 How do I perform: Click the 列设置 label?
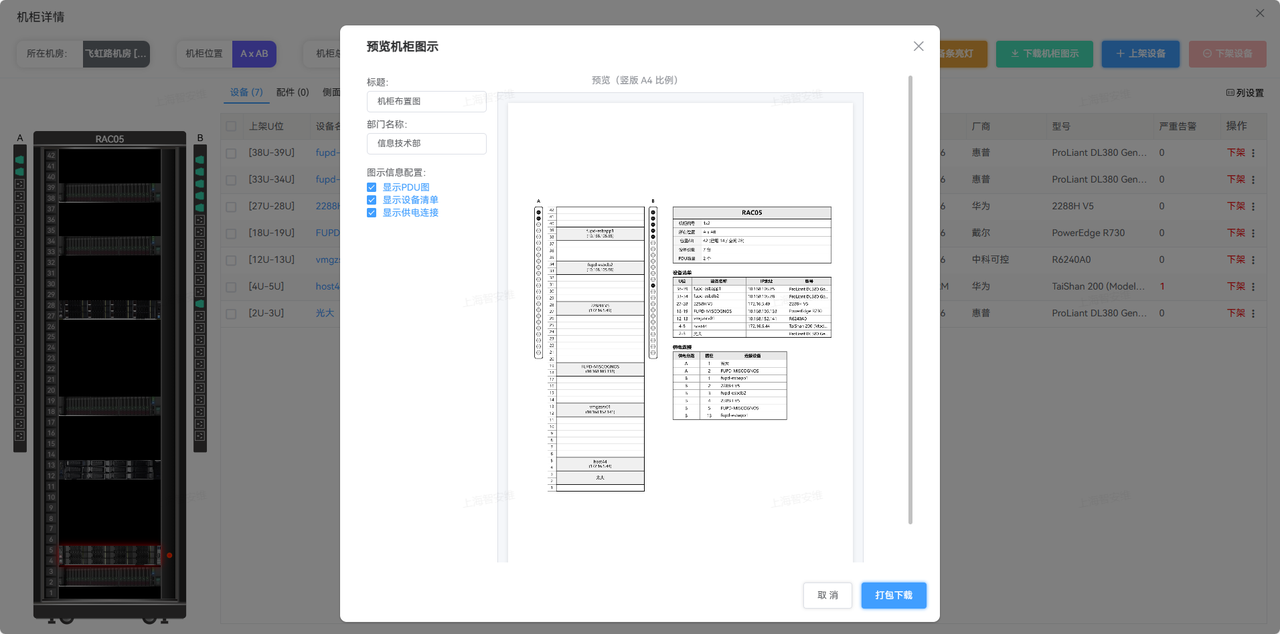tap(1250, 93)
